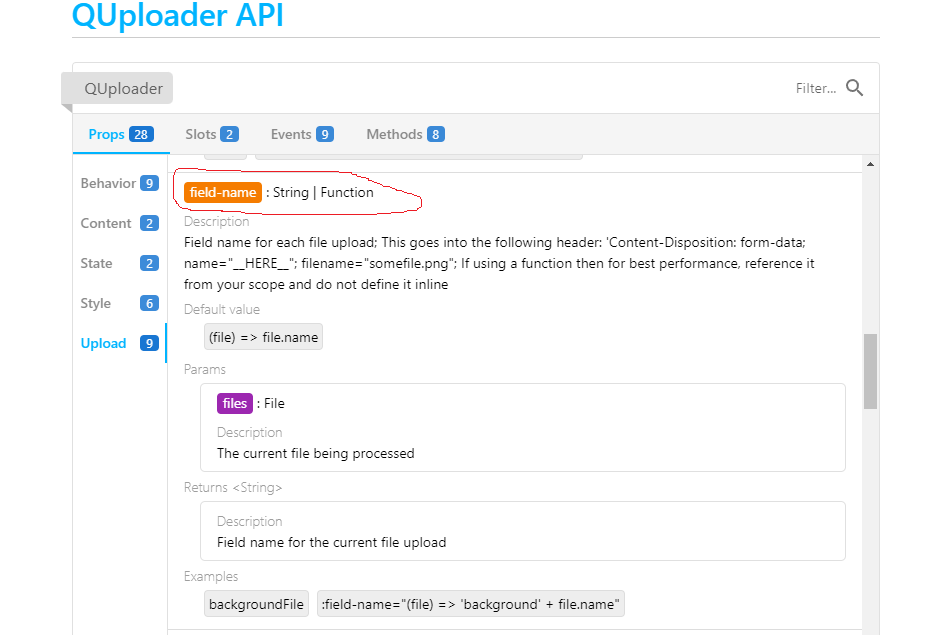Open the Methods tab
This screenshot has height=635, width=929.
[398, 133]
